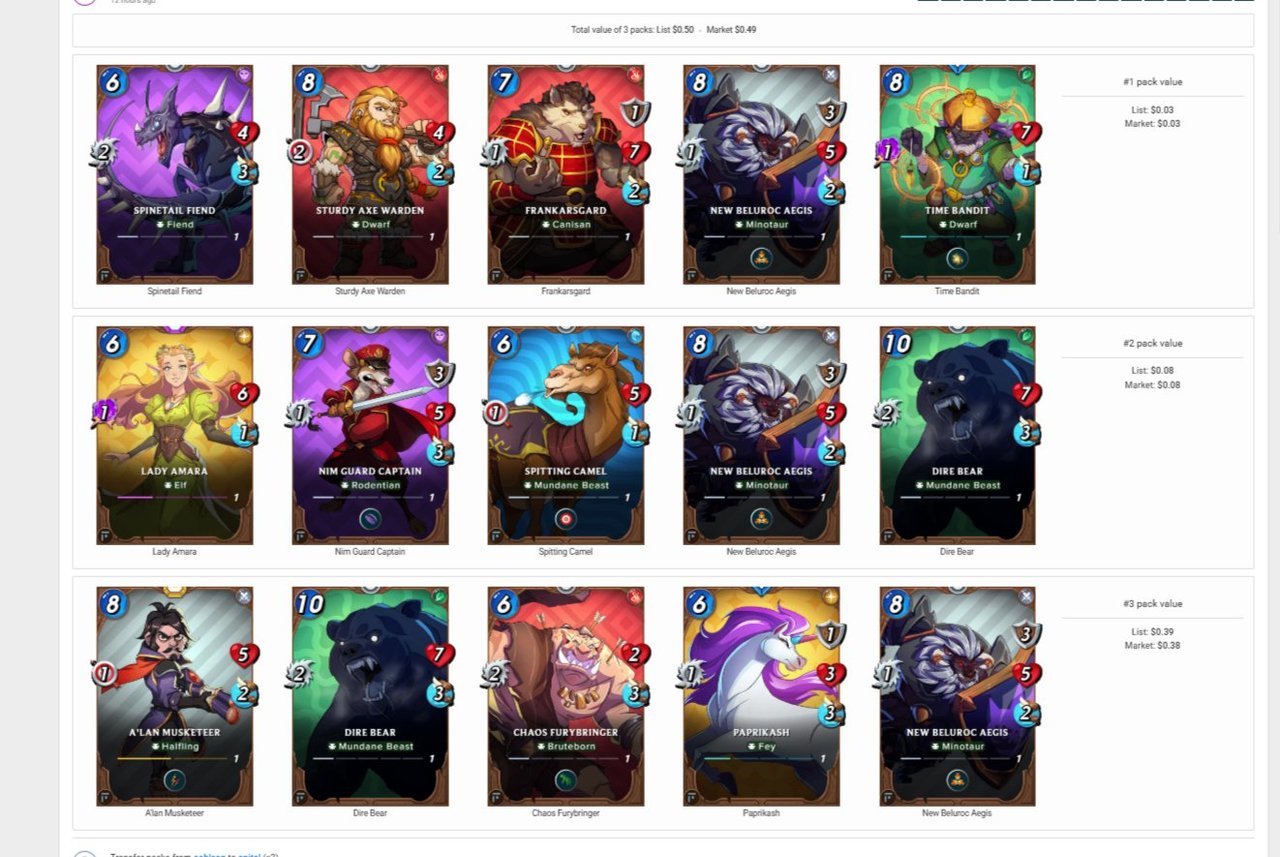Click ability icon on pack one New Beluroc Aegis
Screen dimensions: 1280x857
762,258
